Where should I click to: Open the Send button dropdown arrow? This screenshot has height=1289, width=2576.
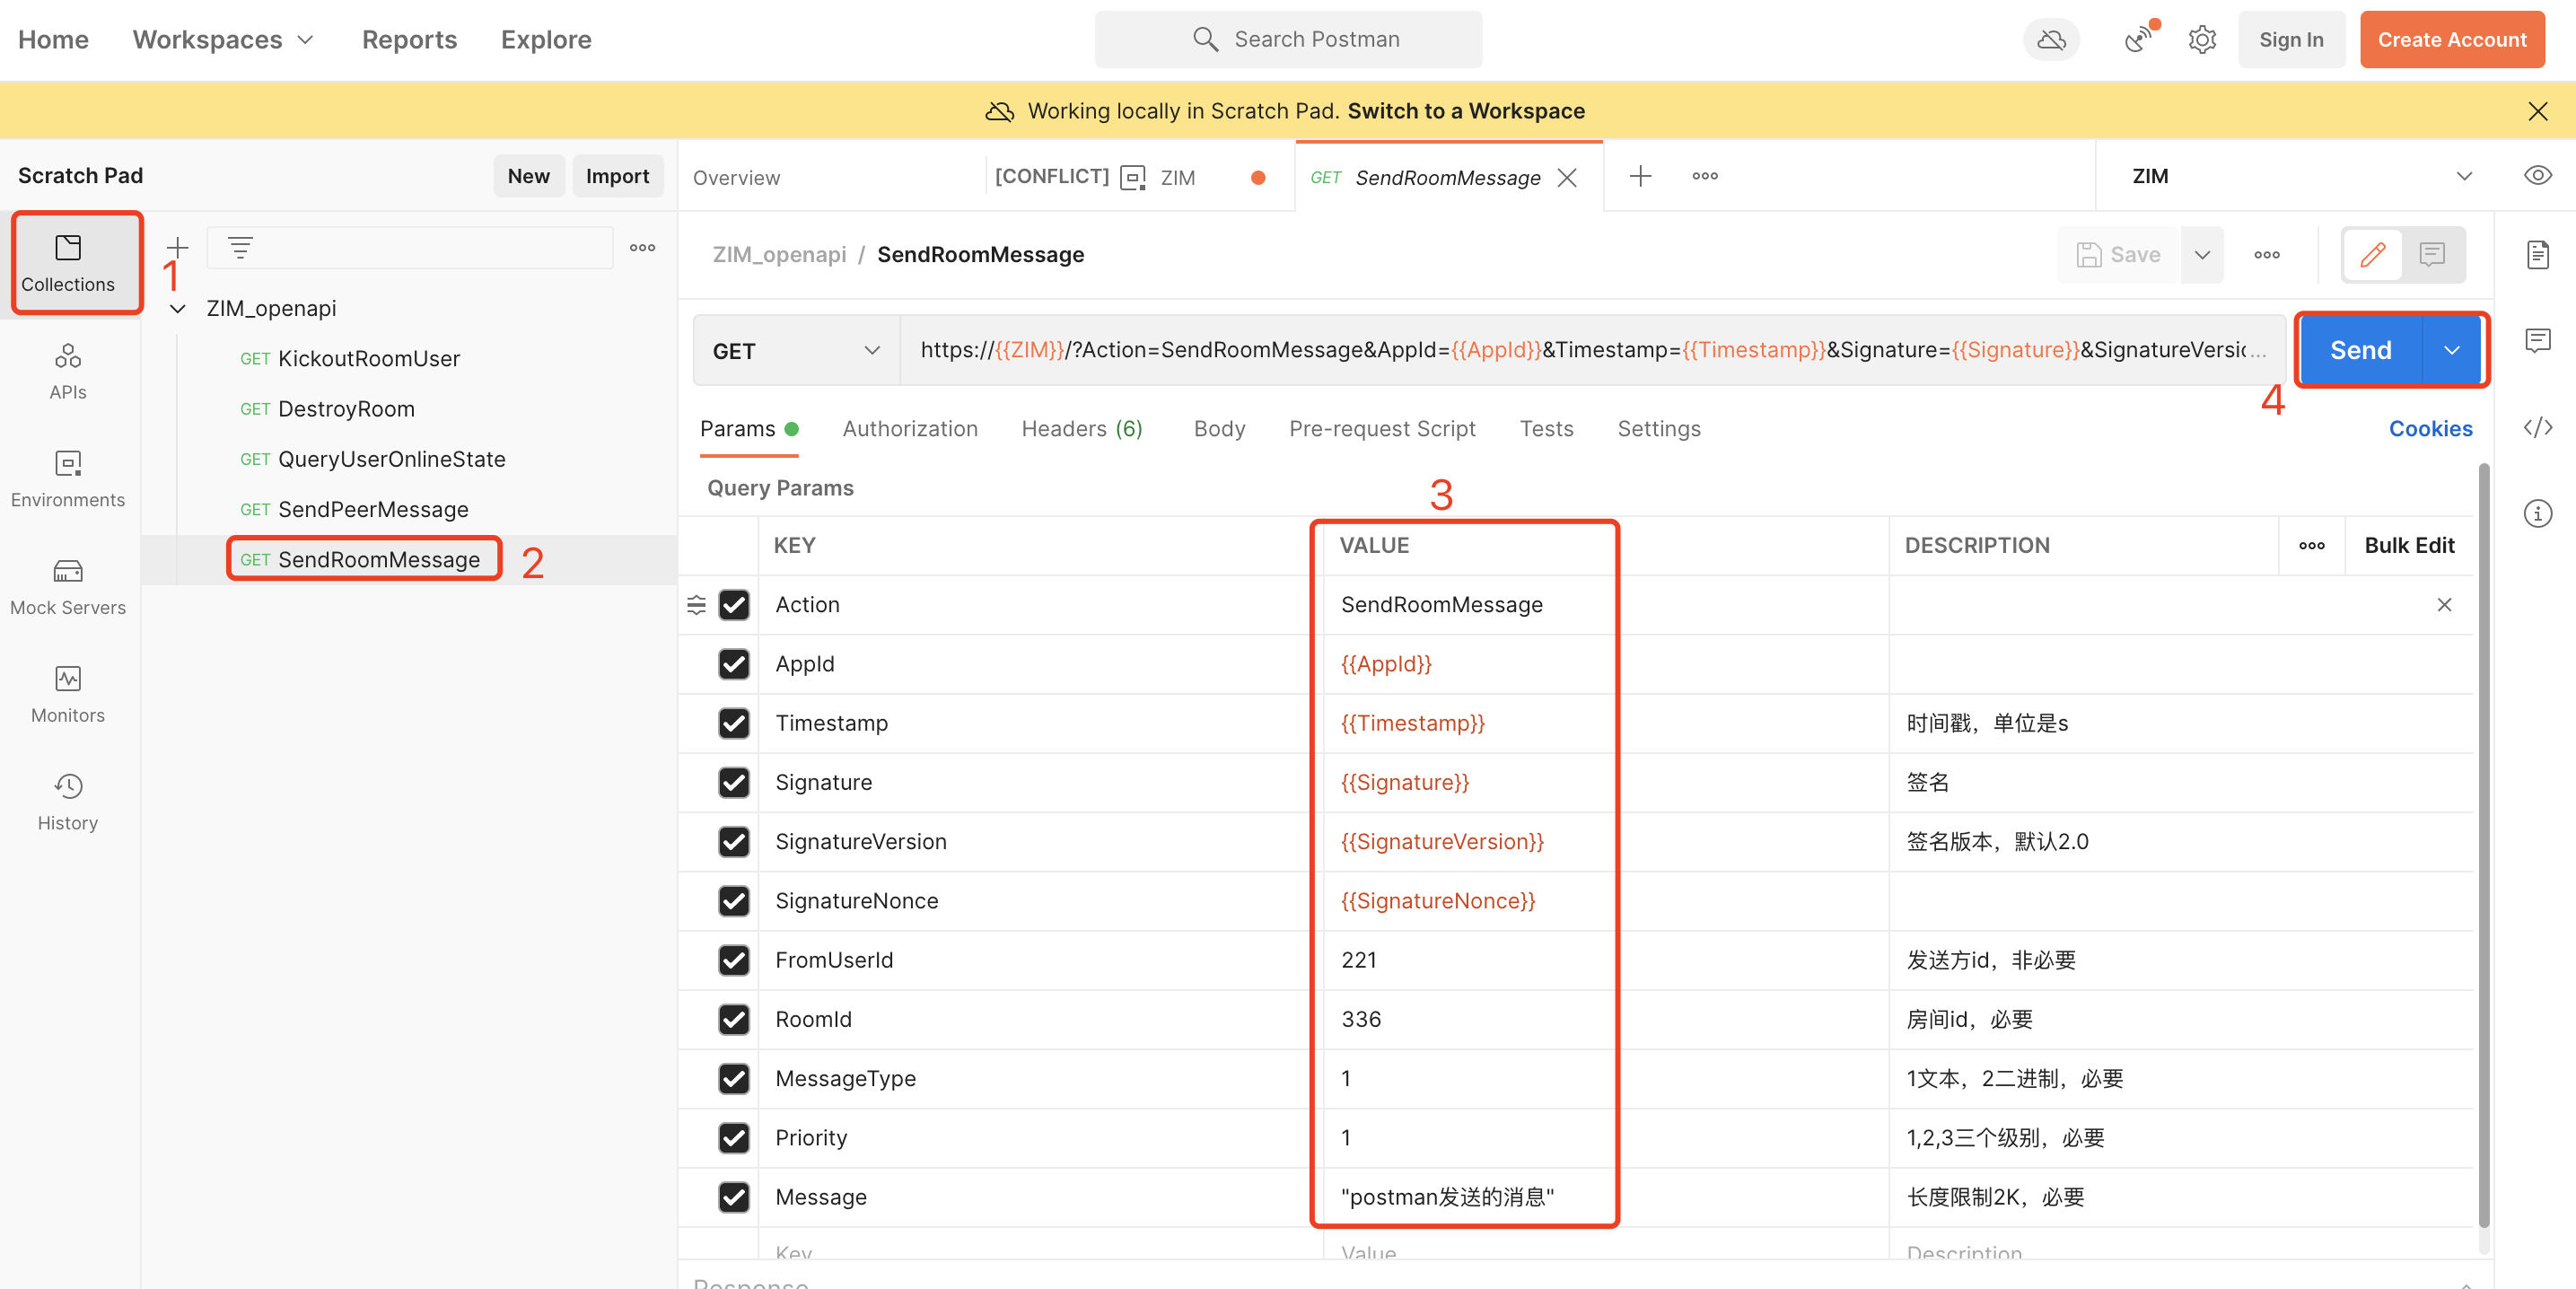point(2451,350)
